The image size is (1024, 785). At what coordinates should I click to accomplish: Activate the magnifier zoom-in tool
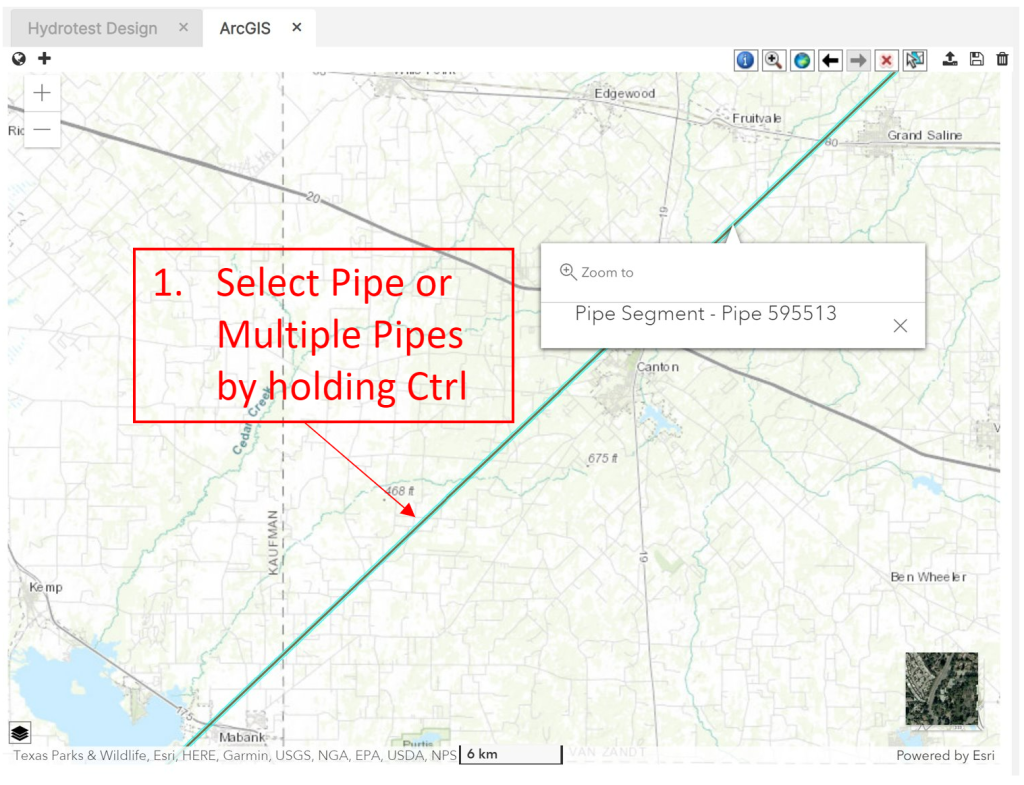(x=774, y=60)
